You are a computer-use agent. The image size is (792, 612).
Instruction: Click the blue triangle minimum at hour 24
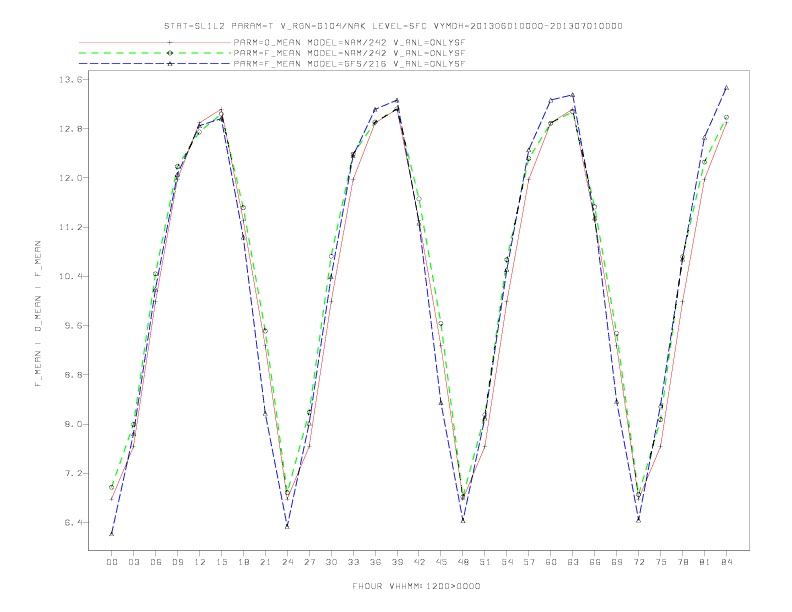coord(287,526)
